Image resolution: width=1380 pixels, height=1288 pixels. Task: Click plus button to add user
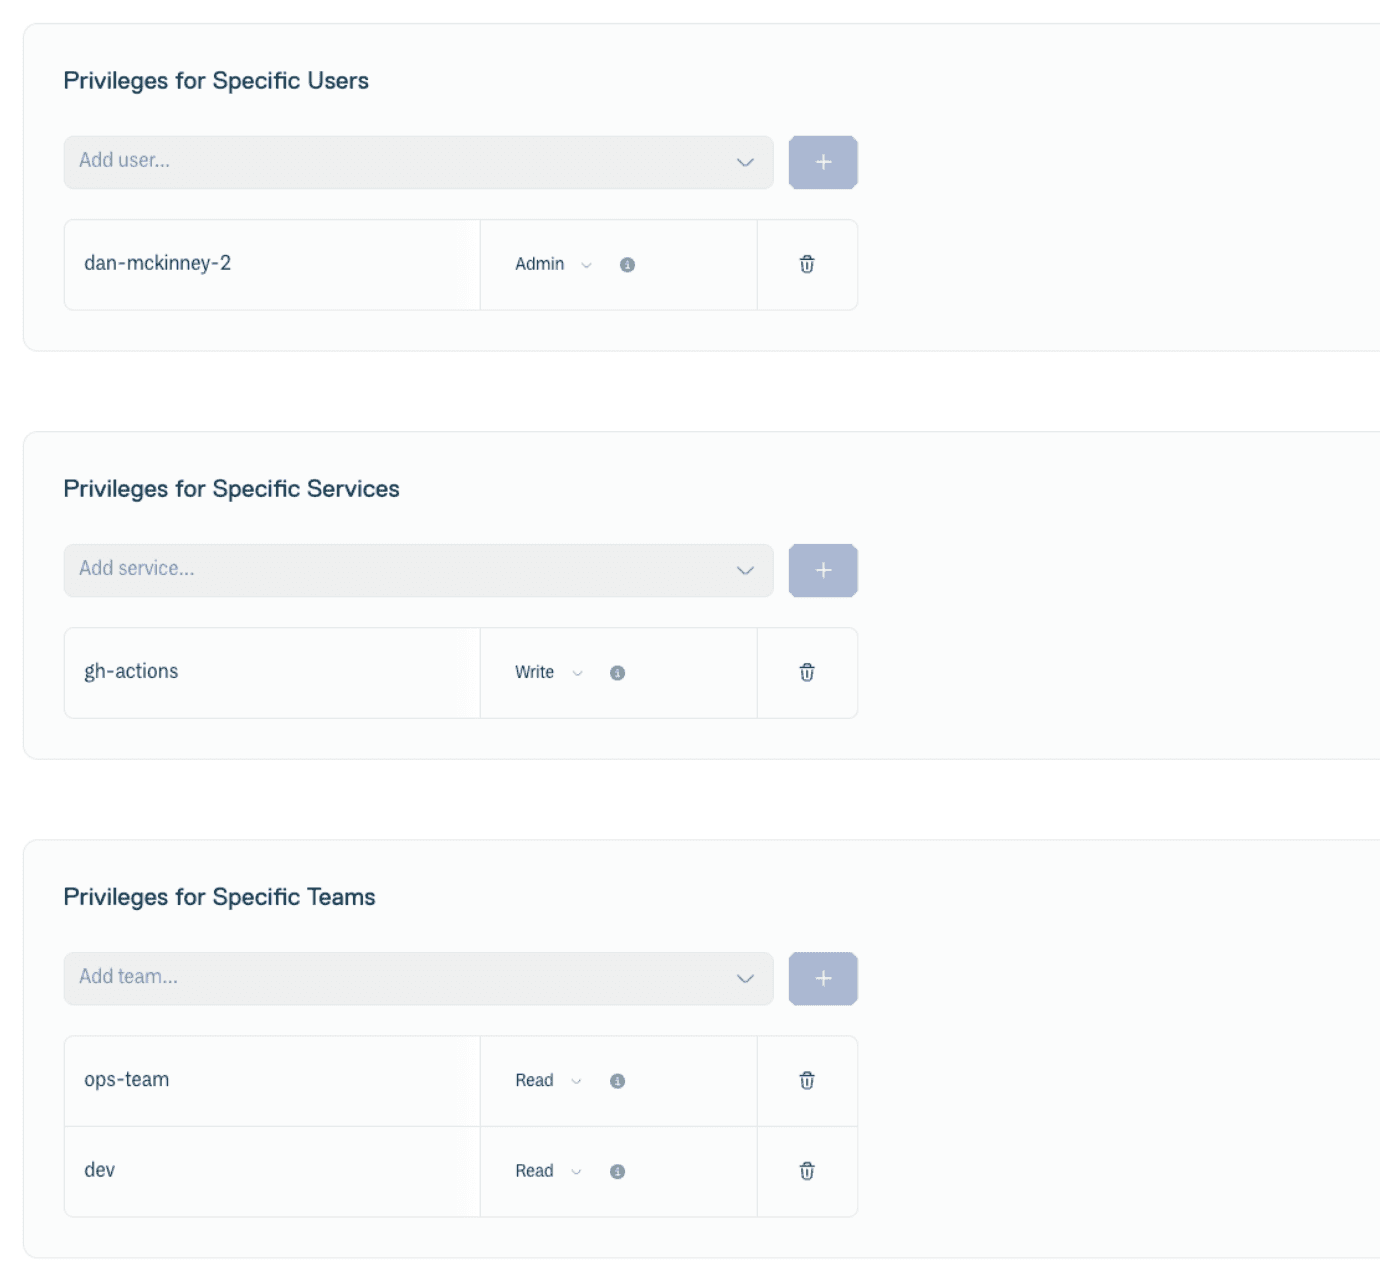pyautogui.click(x=823, y=162)
